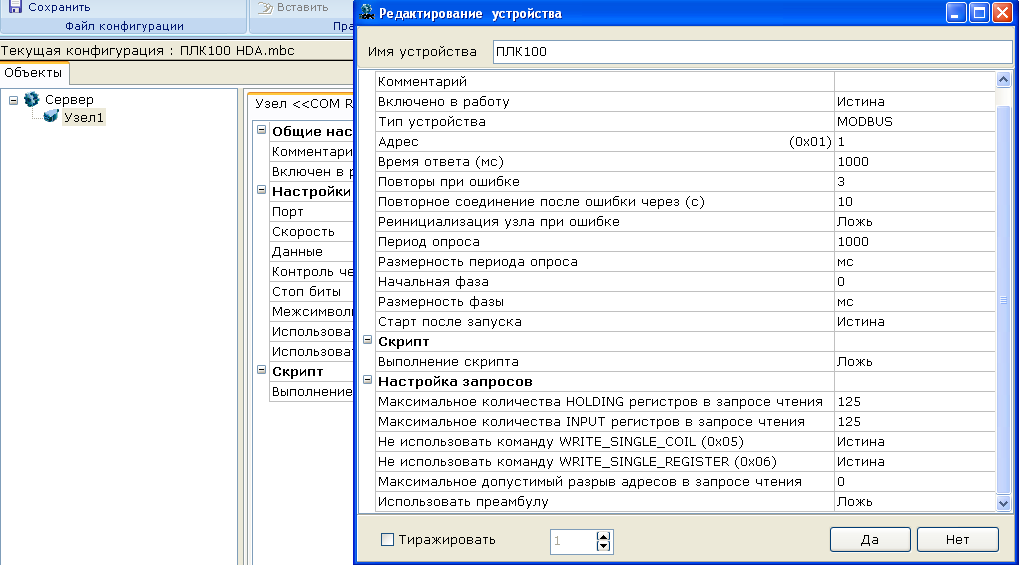Select the Узел1 tree item
Image resolution: width=1019 pixels, height=565 pixels.
point(84,118)
